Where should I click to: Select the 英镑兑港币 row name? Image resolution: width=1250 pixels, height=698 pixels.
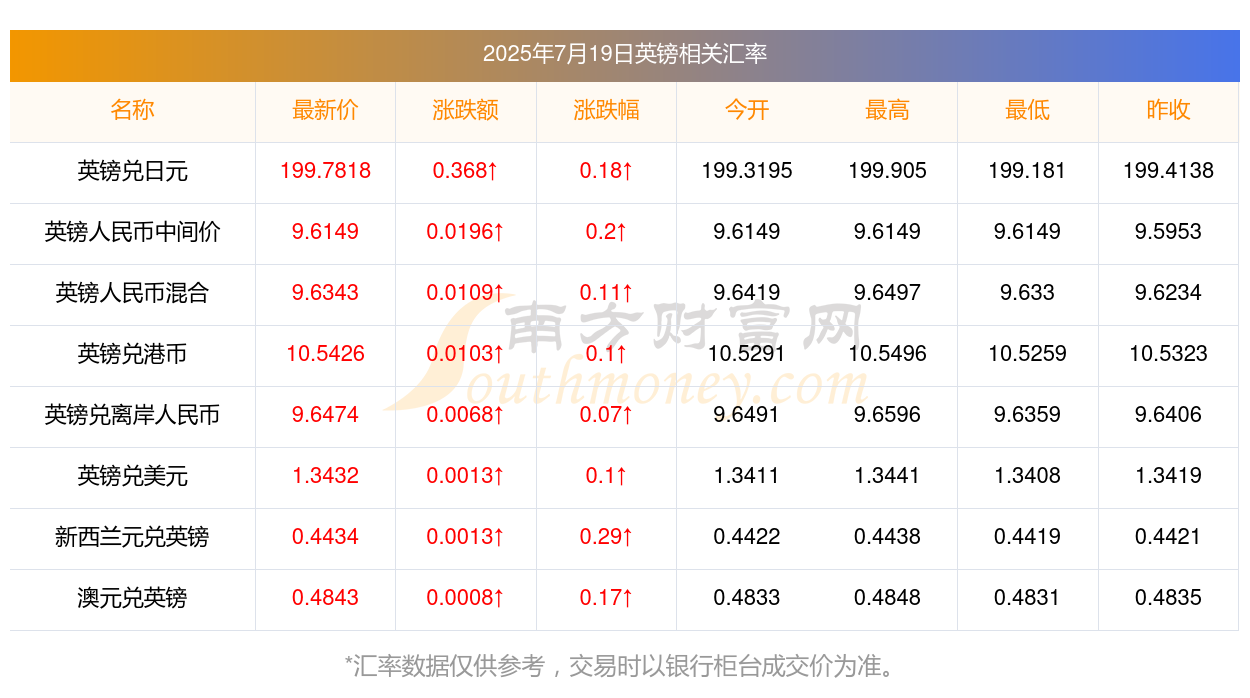click(132, 354)
